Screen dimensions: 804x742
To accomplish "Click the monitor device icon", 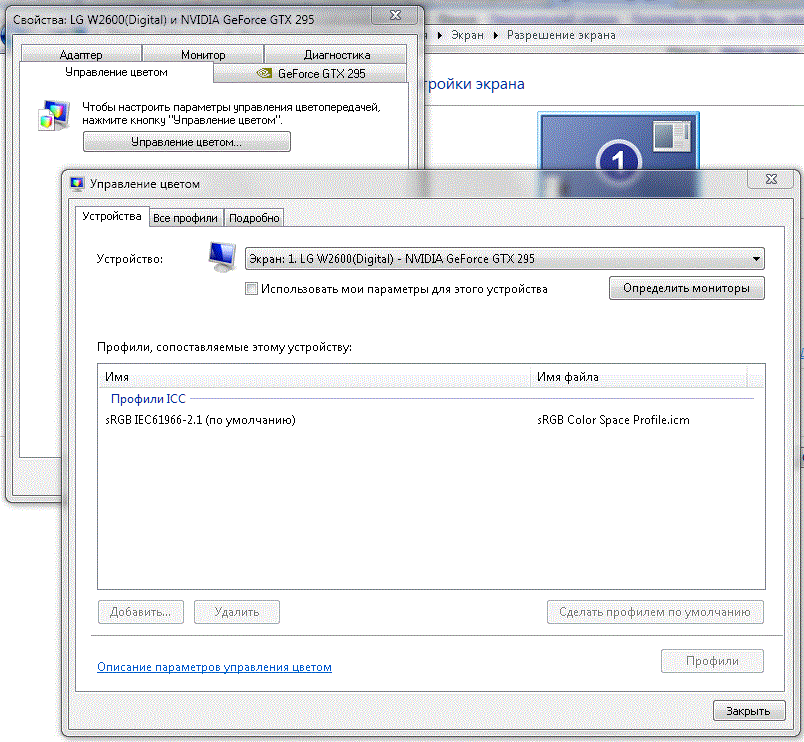I will tap(223, 256).
